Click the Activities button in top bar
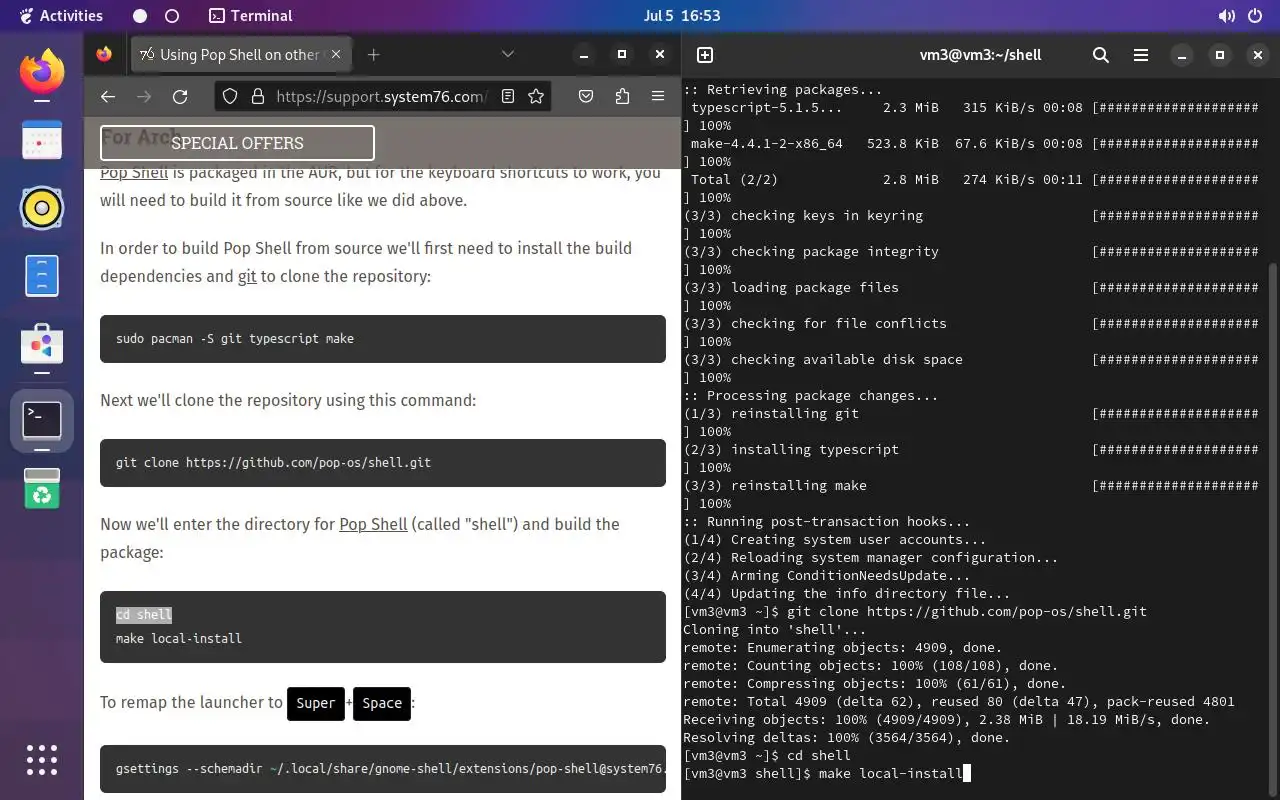1280x800 pixels. (60, 16)
